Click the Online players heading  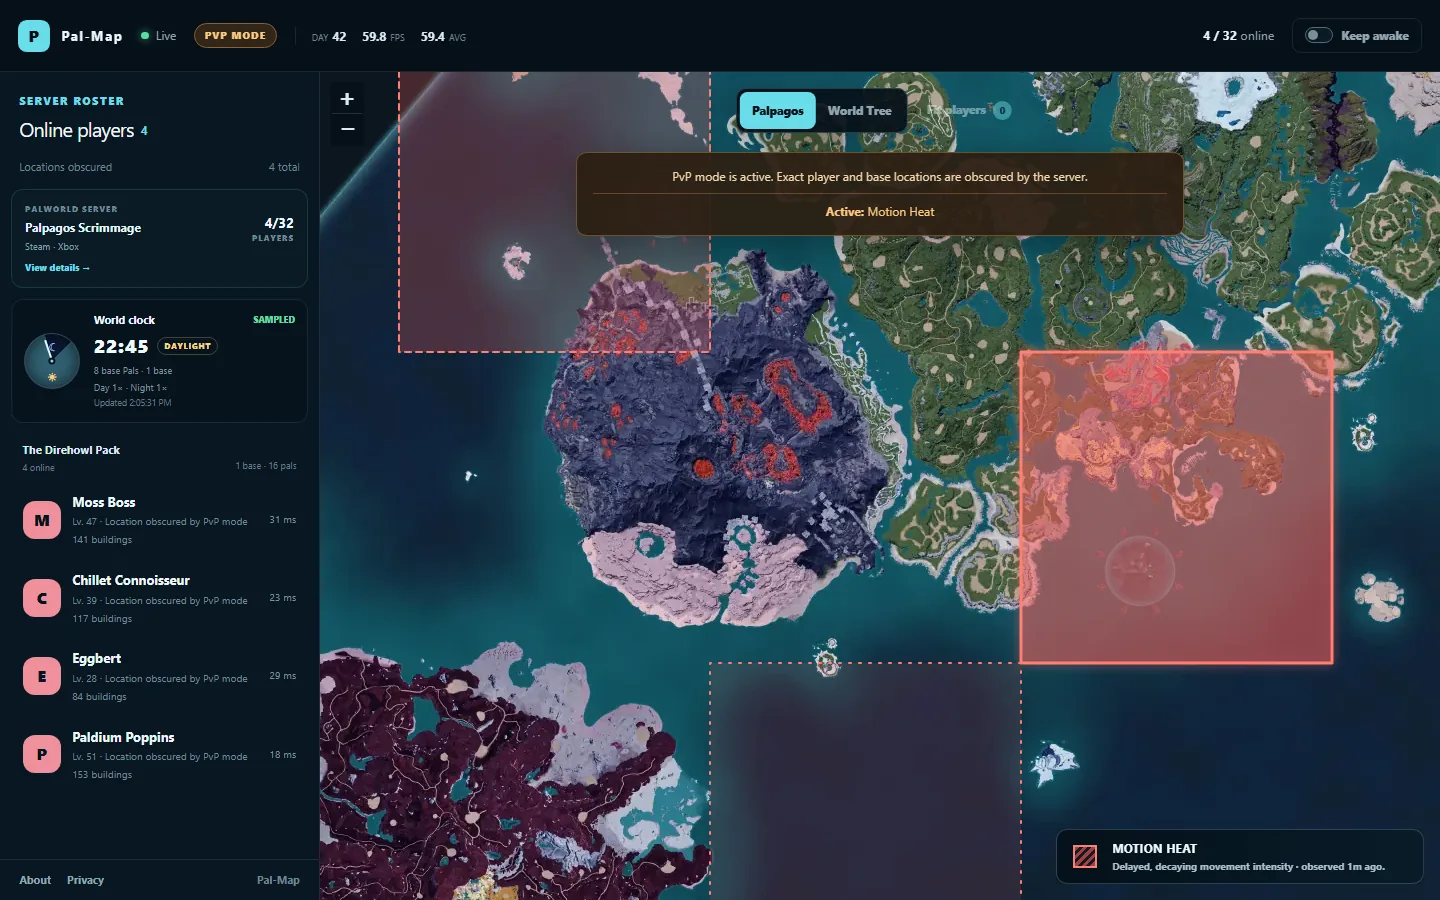coord(76,131)
